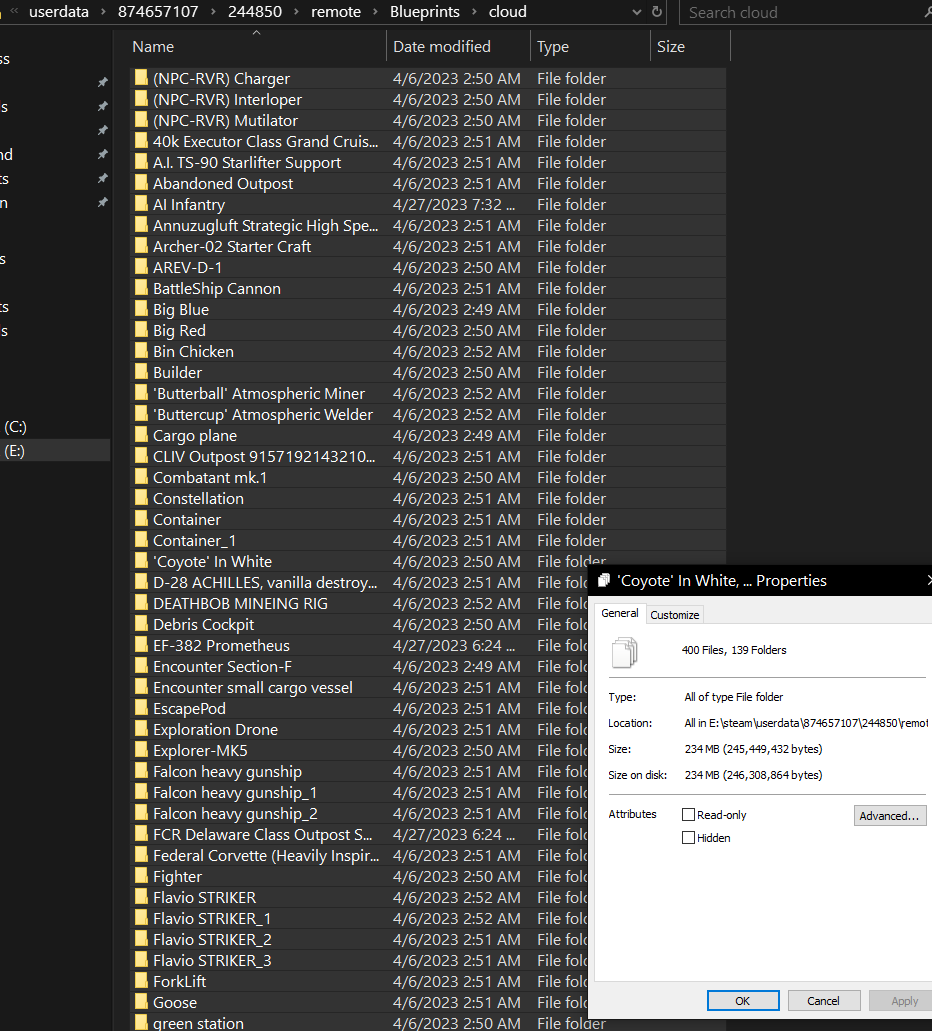Confirm Properties with the OK button
932x1031 pixels.
[x=742, y=1000]
